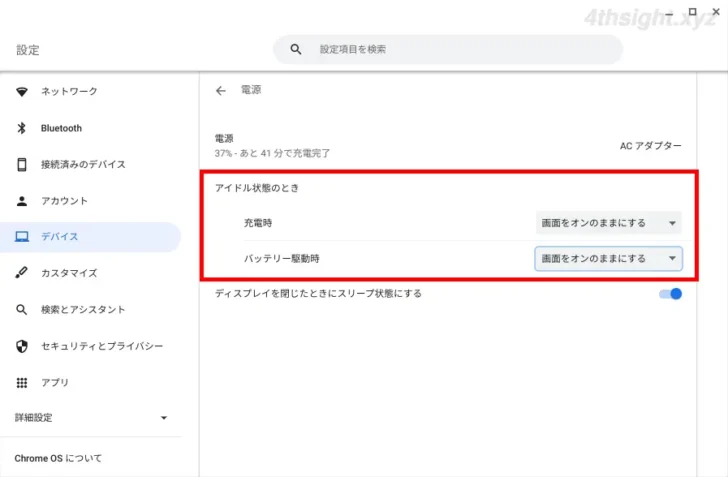Open カスタマイズ settings section
The height and width of the screenshot is (477, 728).
pos(91,273)
